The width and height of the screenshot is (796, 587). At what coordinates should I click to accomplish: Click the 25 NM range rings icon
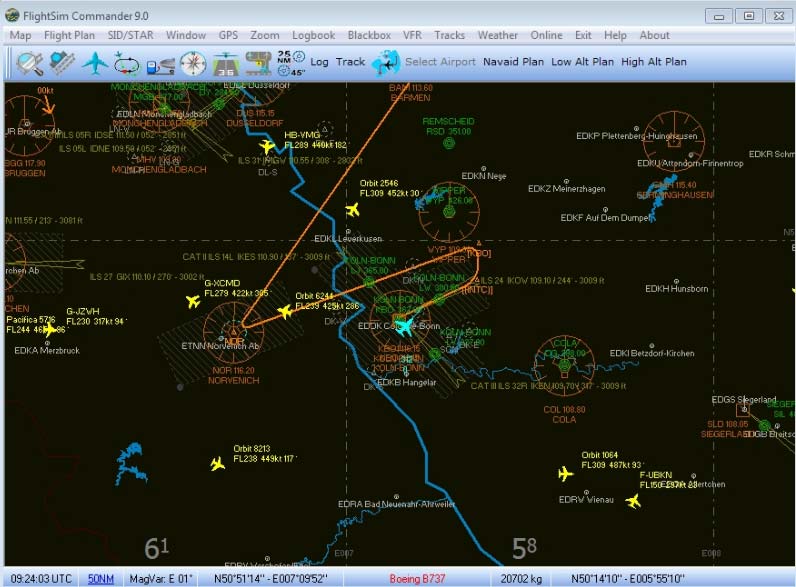(x=289, y=63)
